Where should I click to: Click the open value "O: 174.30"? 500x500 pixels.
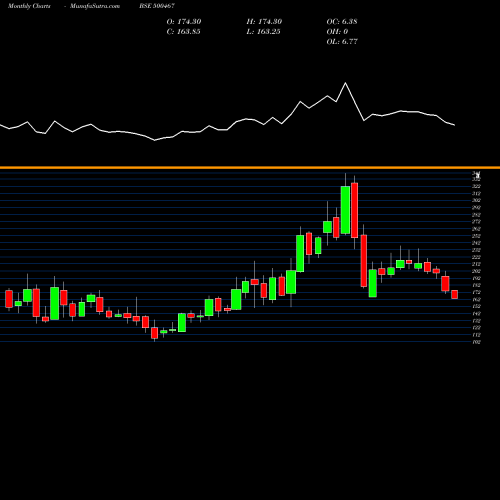[184, 22]
